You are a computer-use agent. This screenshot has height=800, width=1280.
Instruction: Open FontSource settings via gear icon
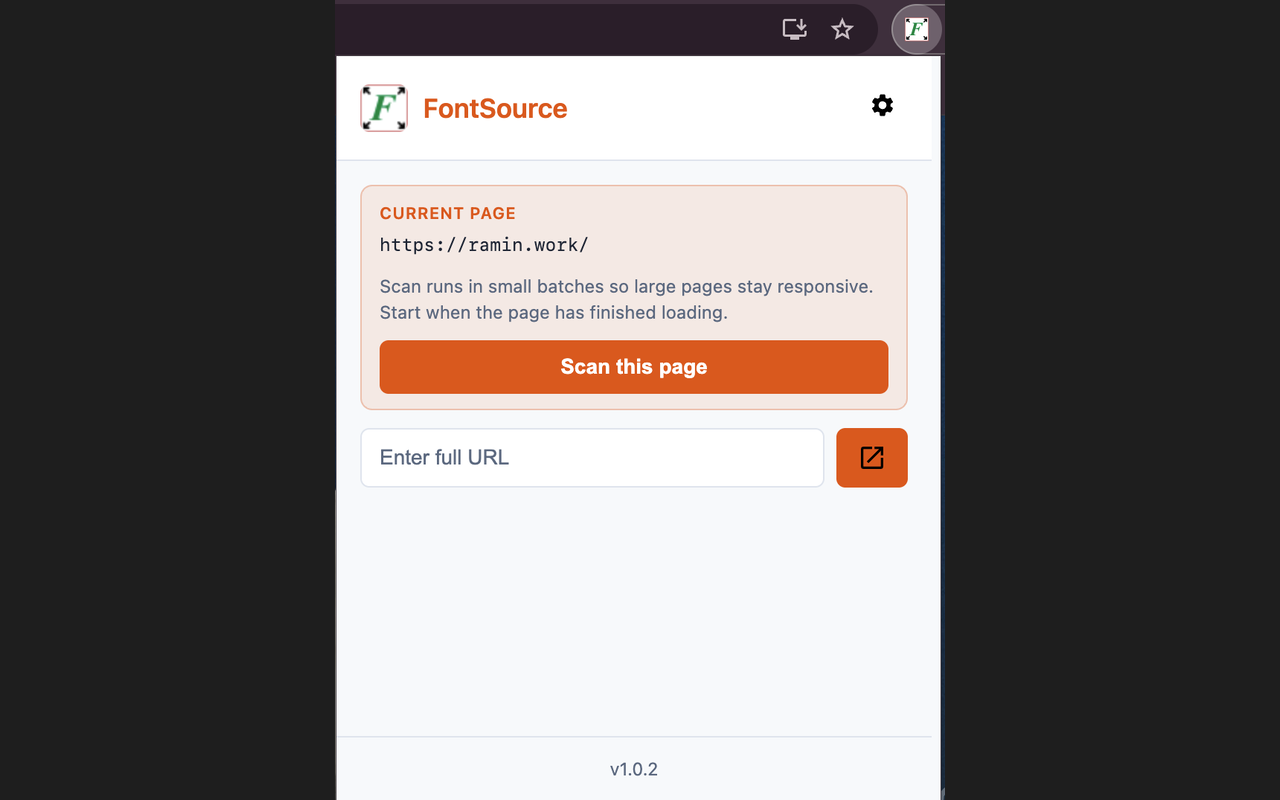(882, 105)
